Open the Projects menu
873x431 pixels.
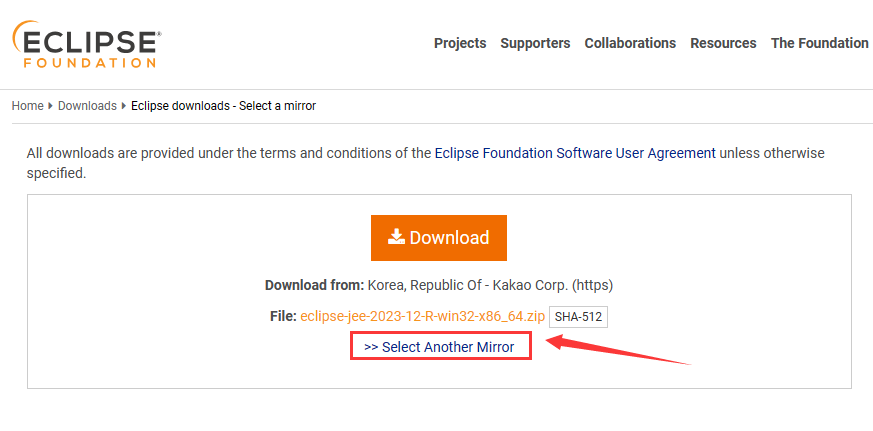(x=460, y=43)
